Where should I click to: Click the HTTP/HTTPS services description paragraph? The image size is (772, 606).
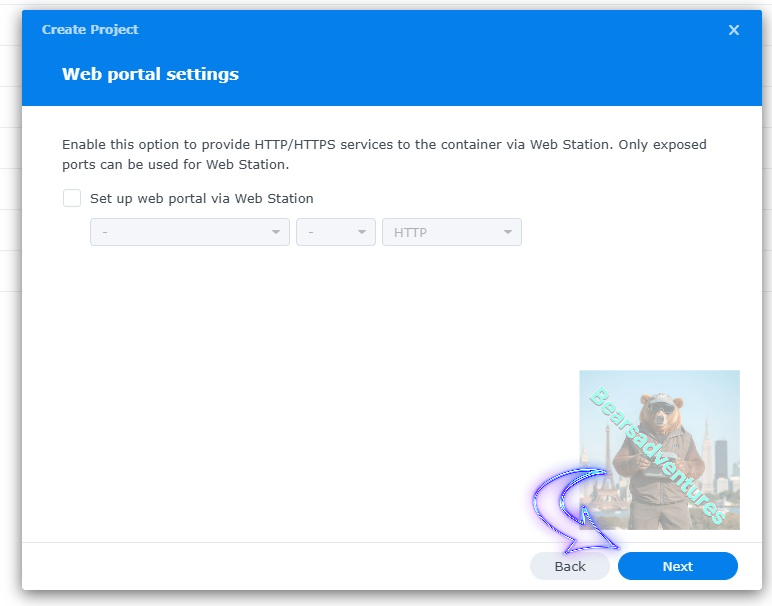[384, 154]
